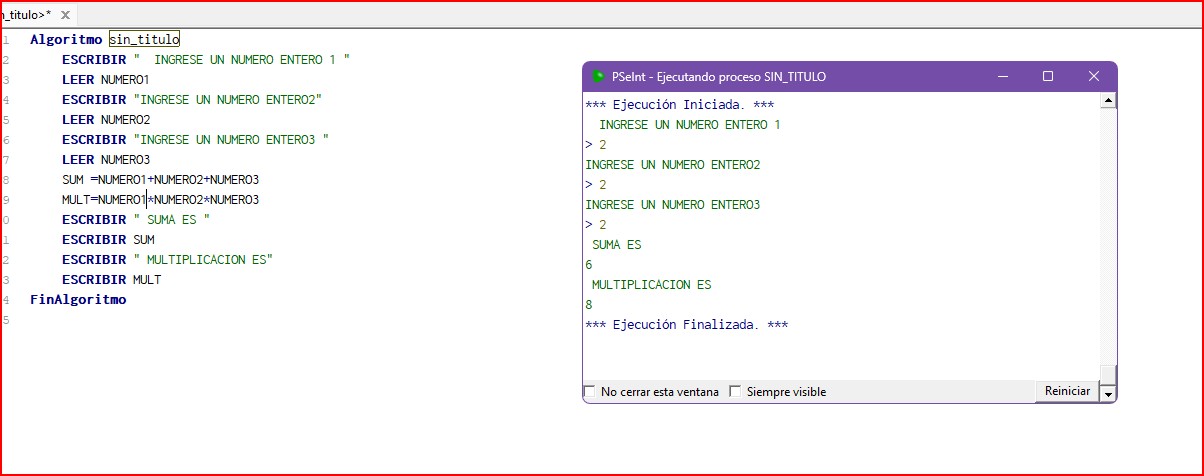Click the multiplication result 8 in output
1204x476 pixels.
point(589,305)
